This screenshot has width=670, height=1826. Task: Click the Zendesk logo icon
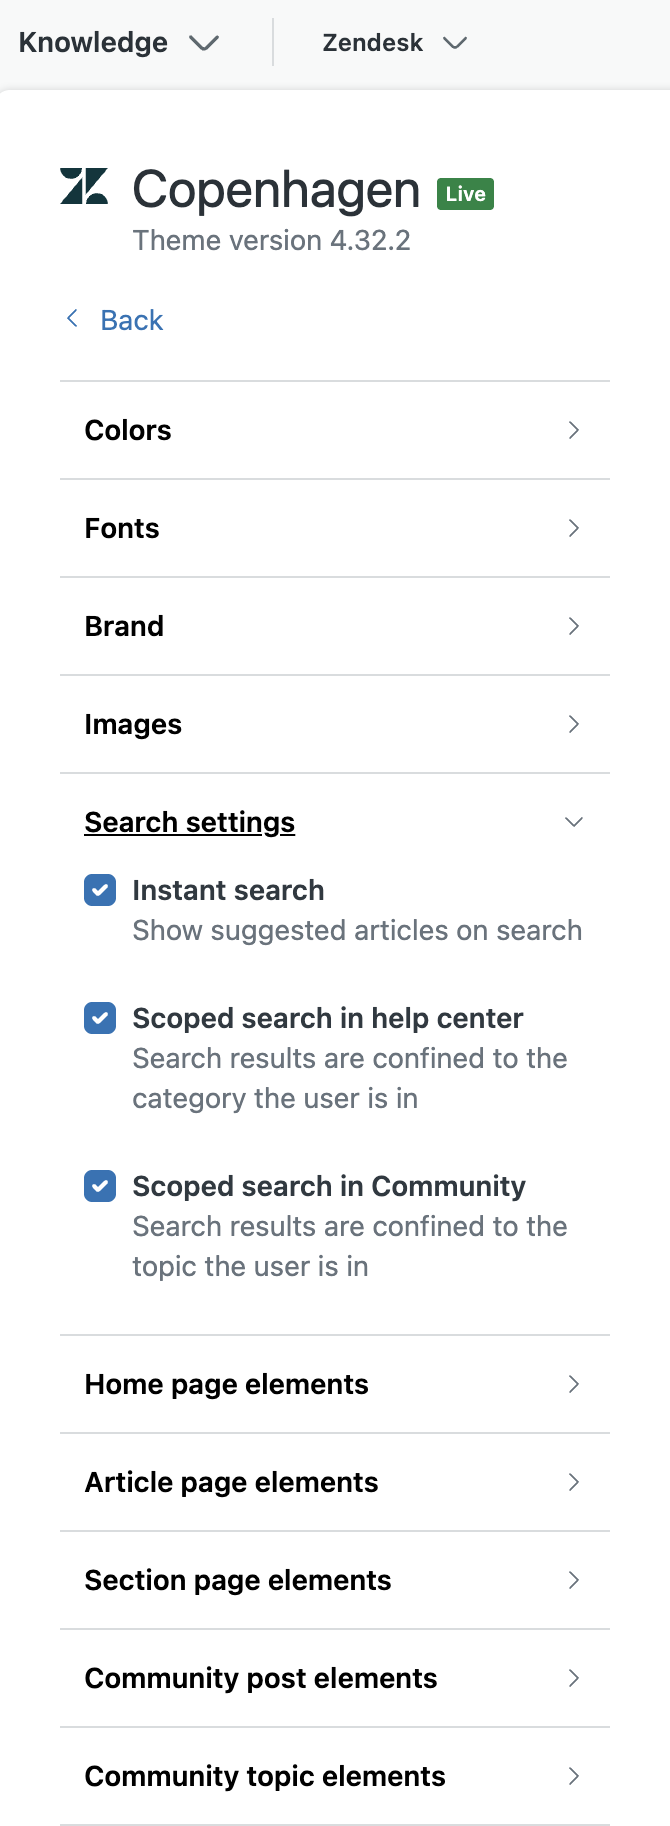(x=84, y=187)
